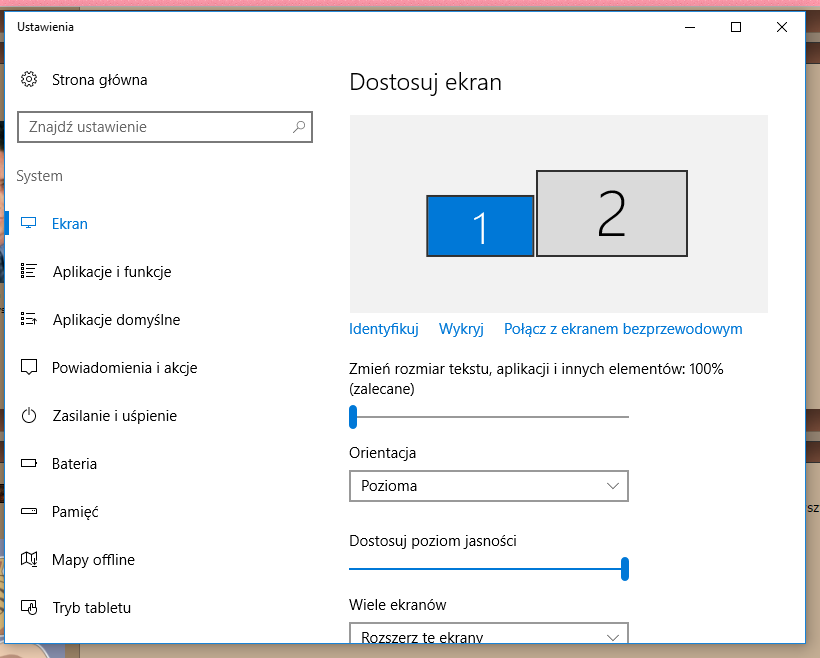Screen dimensions: 820x658
Task: Click the Aplikacje domyślne icon
Action: [29, 320]
